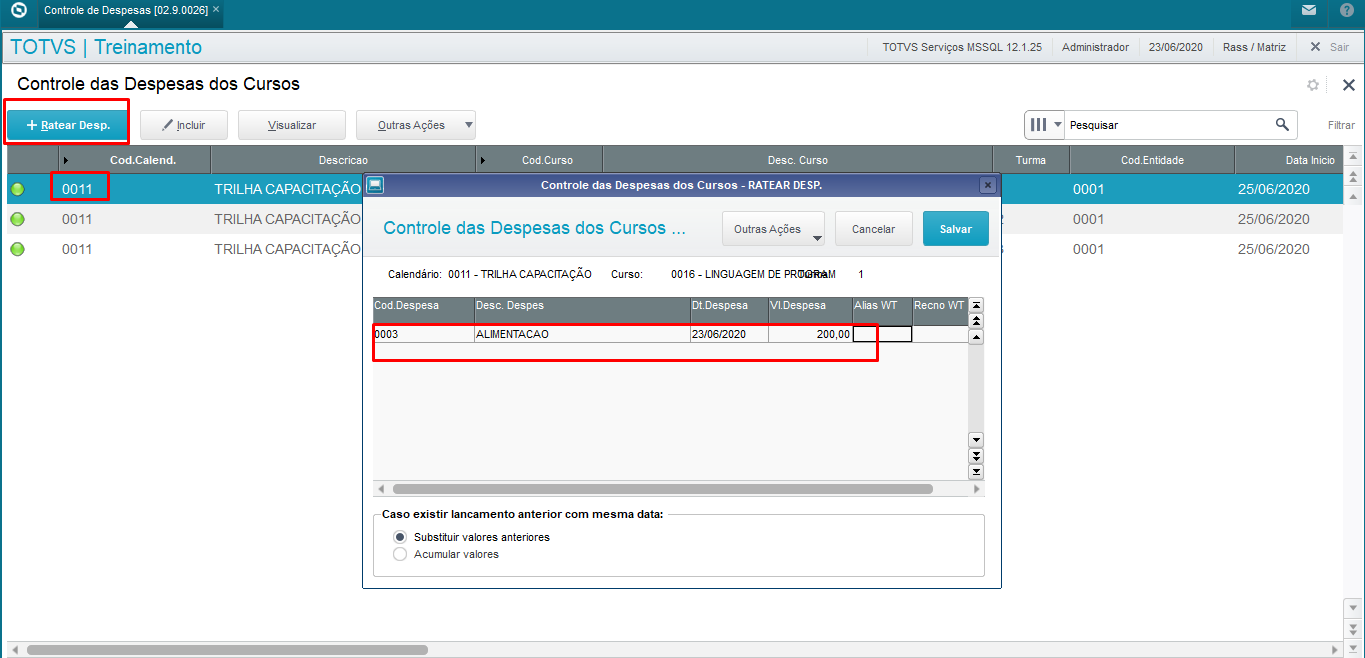This screenshot has width=1365, height=658.
Task: Select Acumular valores option
Action: (x=400, y=554)
